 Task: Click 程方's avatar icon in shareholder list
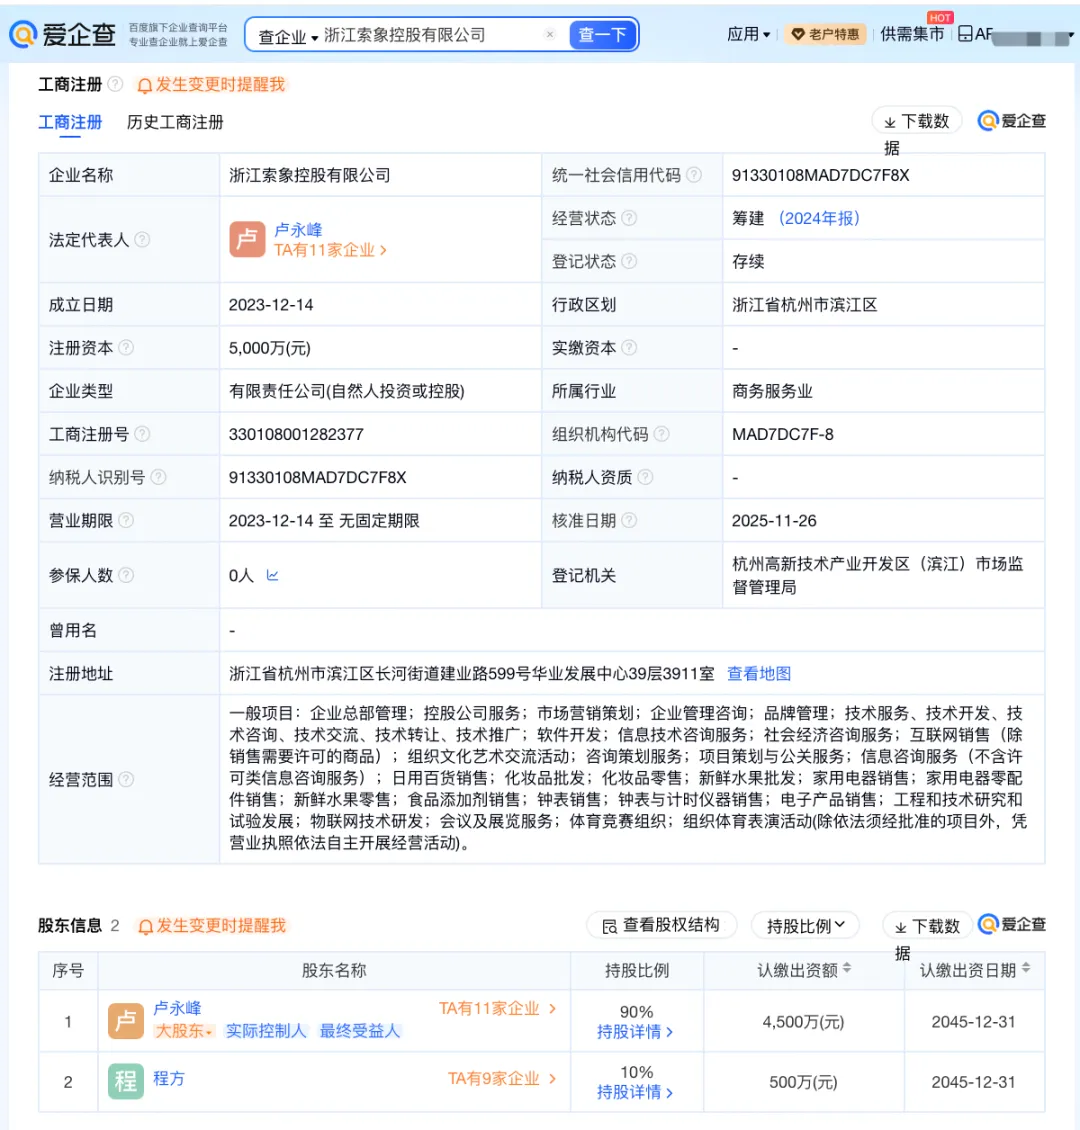coord(126,1081)
